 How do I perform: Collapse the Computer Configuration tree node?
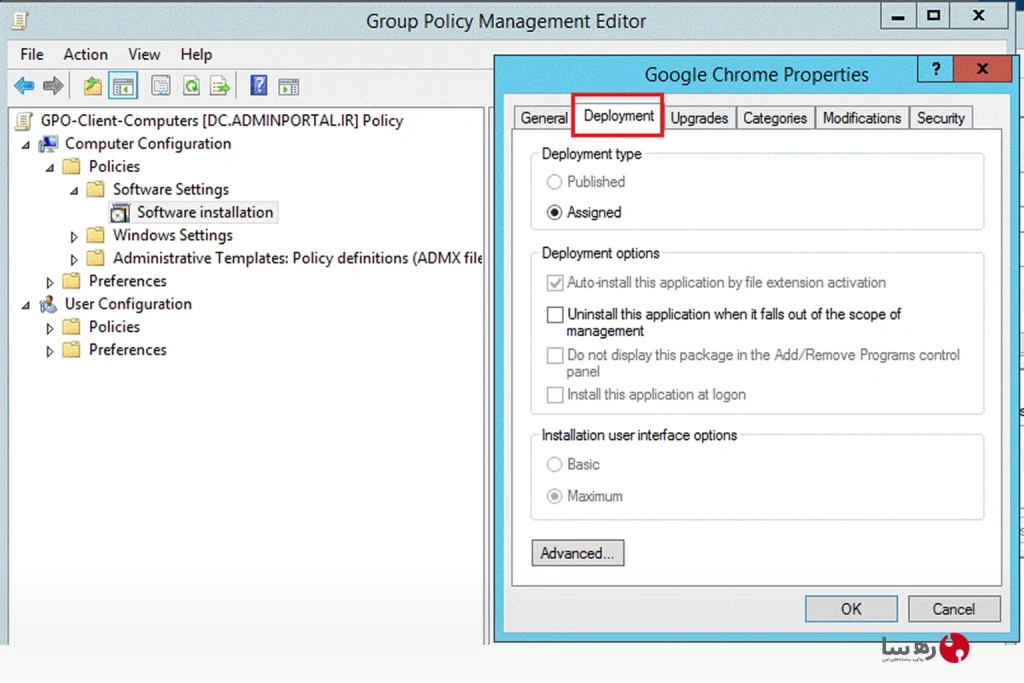coord(26,145)
